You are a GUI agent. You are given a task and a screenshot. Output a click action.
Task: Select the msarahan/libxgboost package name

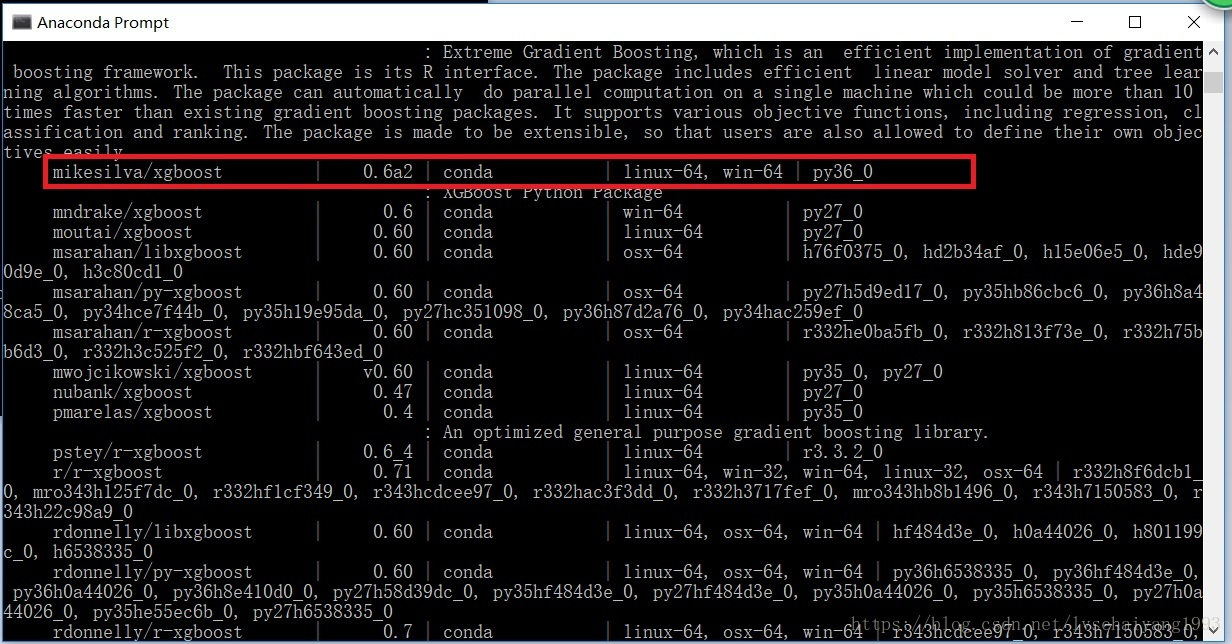(148, 252)
